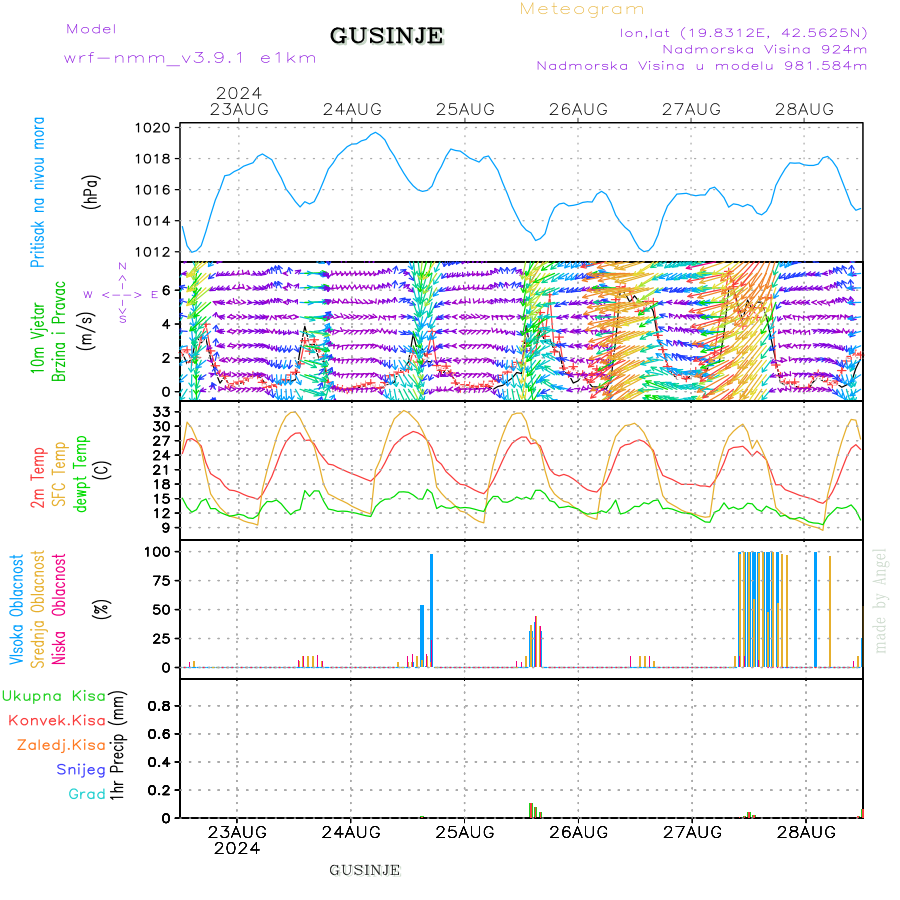The height and width of the screenshot is (900, 900).
Task: Click the dewpt Temp legend label
Action: [x=81, y=474]
